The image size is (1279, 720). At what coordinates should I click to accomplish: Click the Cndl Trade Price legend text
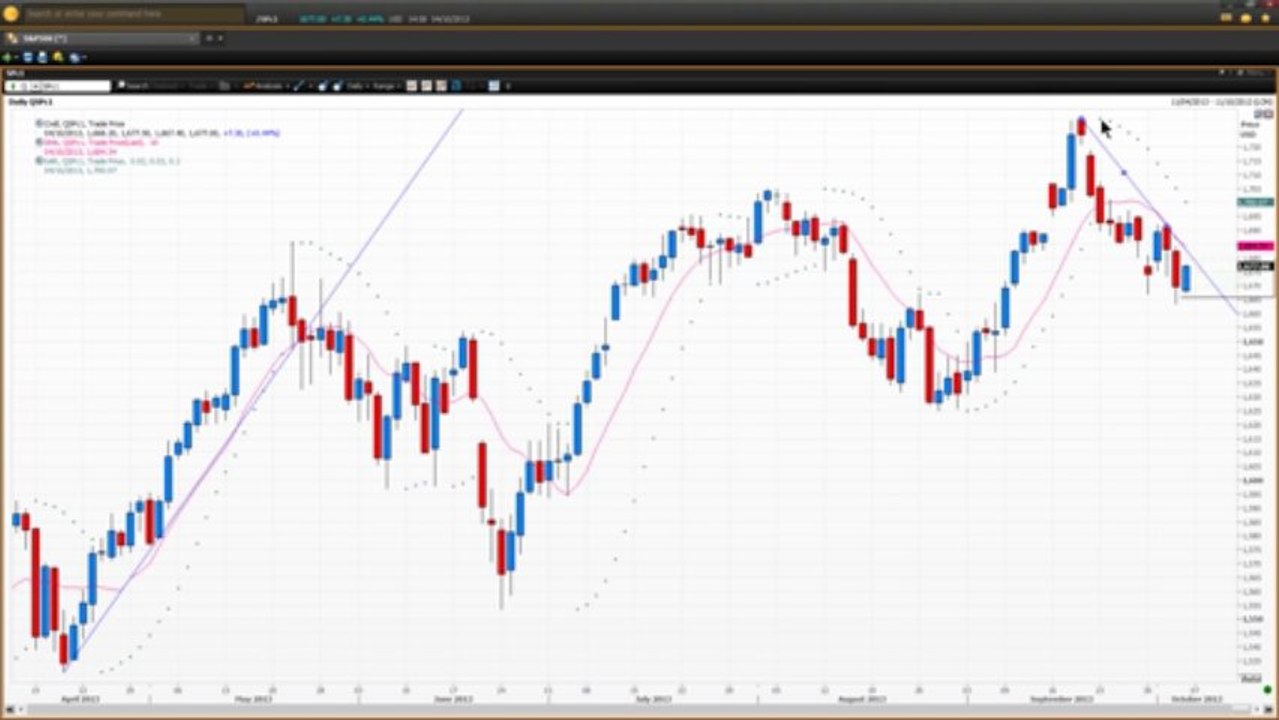tap(83, 123)
